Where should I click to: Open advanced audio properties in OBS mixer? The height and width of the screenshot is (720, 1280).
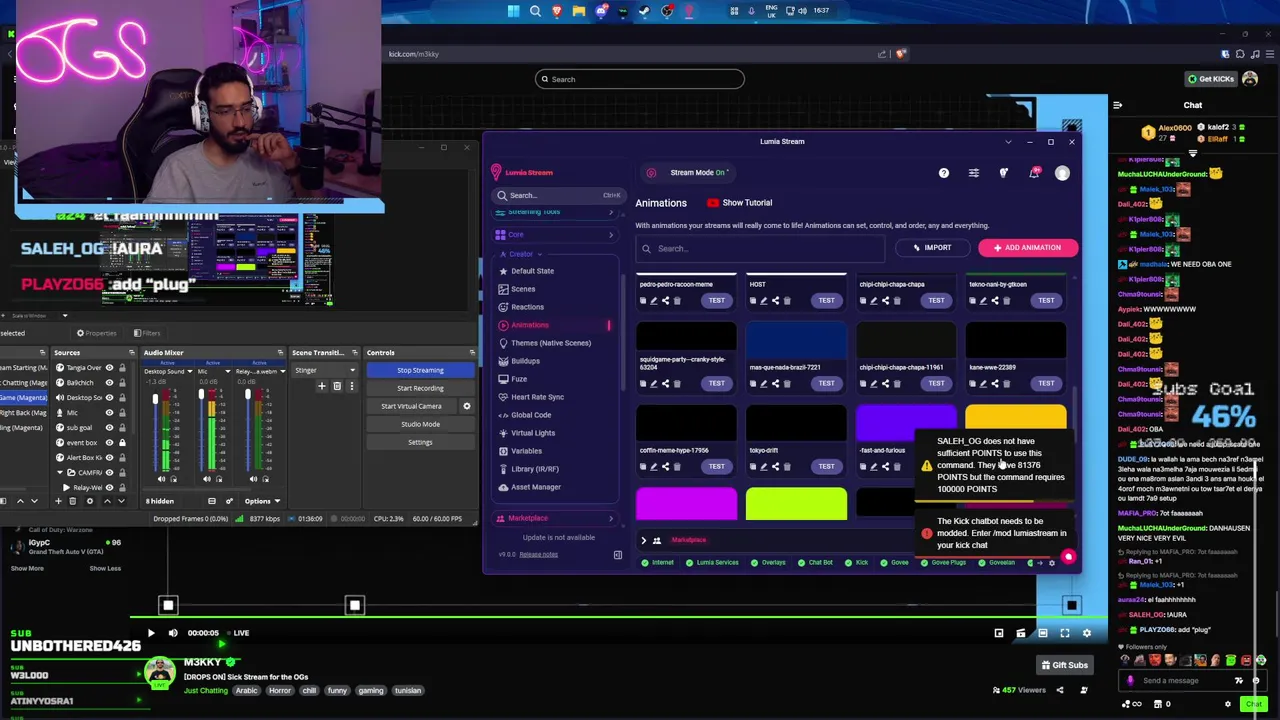pos(229,501)
